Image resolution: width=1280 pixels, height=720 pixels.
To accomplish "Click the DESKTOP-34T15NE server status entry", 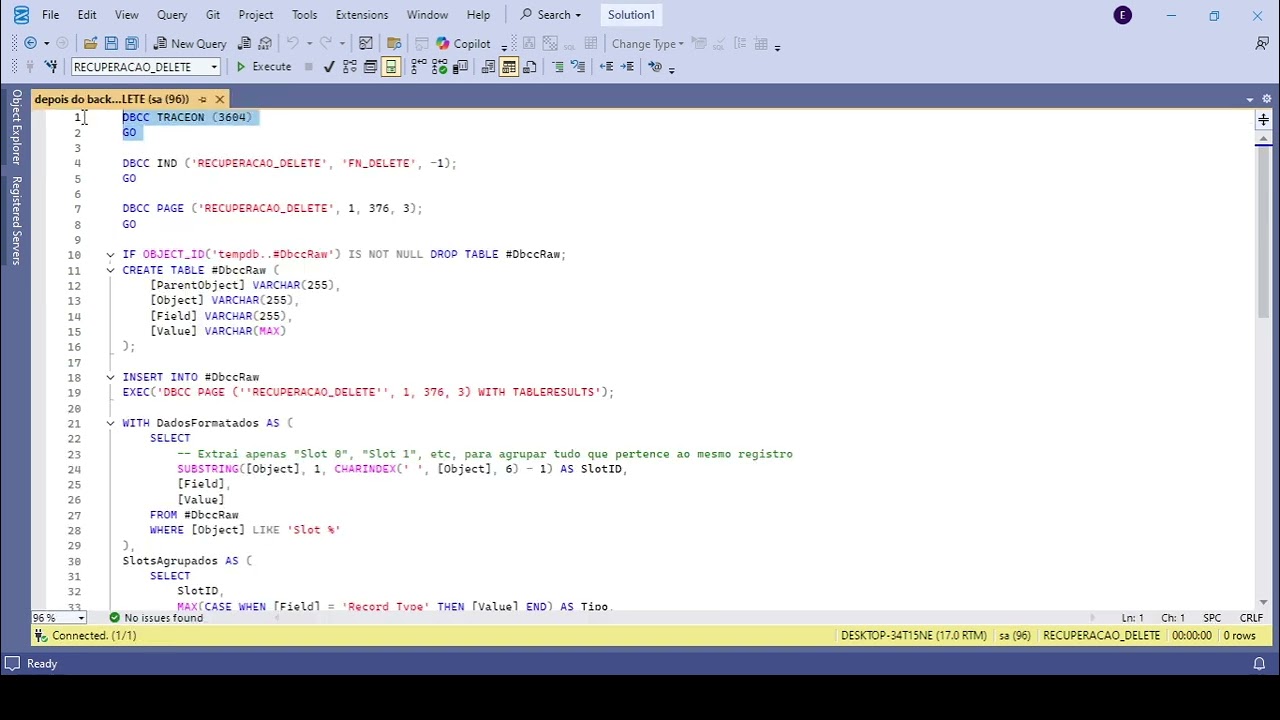I will [x=914, y=635].
